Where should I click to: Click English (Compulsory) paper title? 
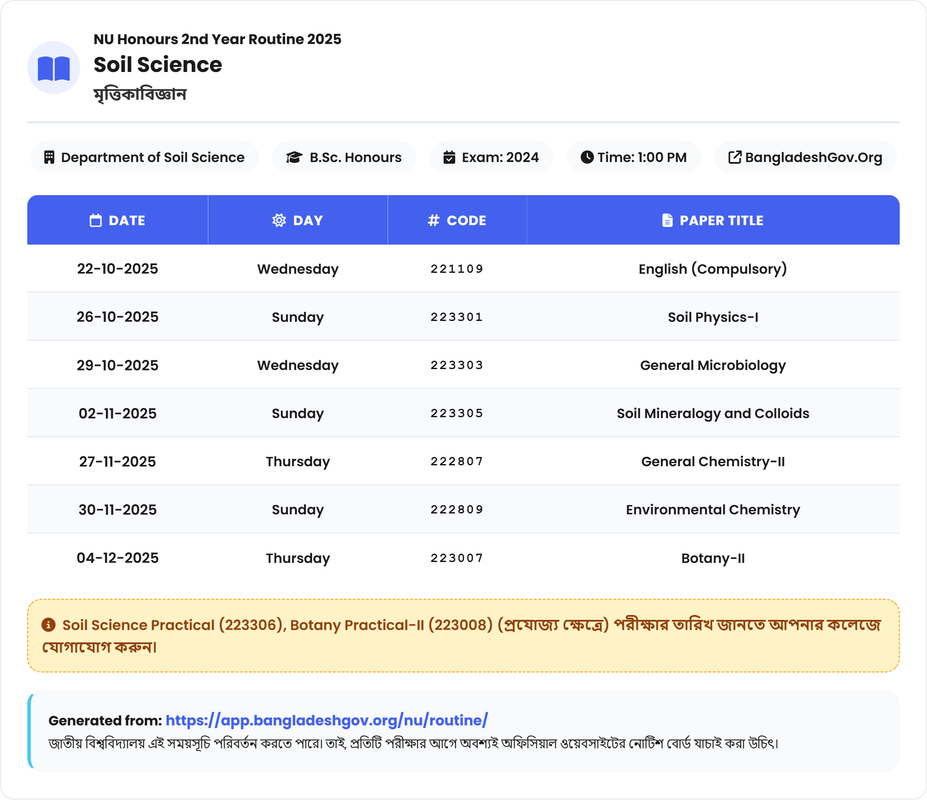pos(713,269)
